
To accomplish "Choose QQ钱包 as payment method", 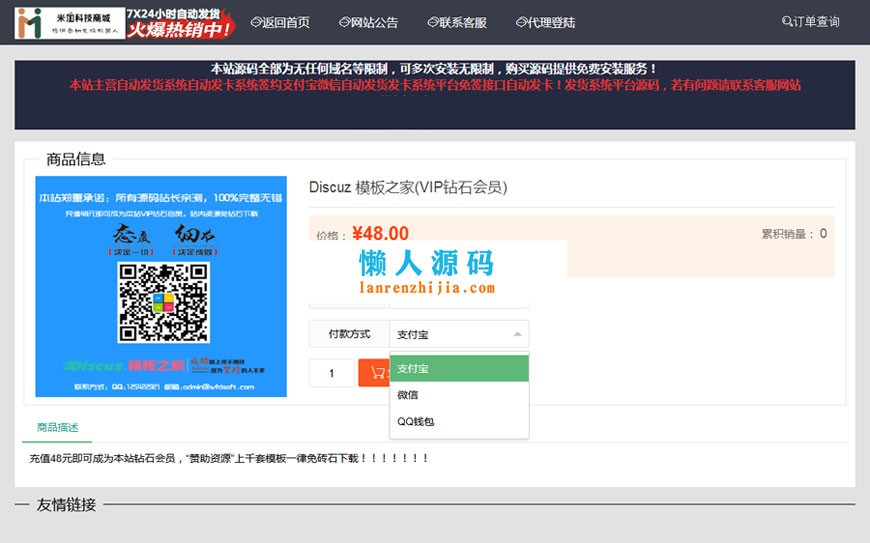I will click(x=459, y=422).
